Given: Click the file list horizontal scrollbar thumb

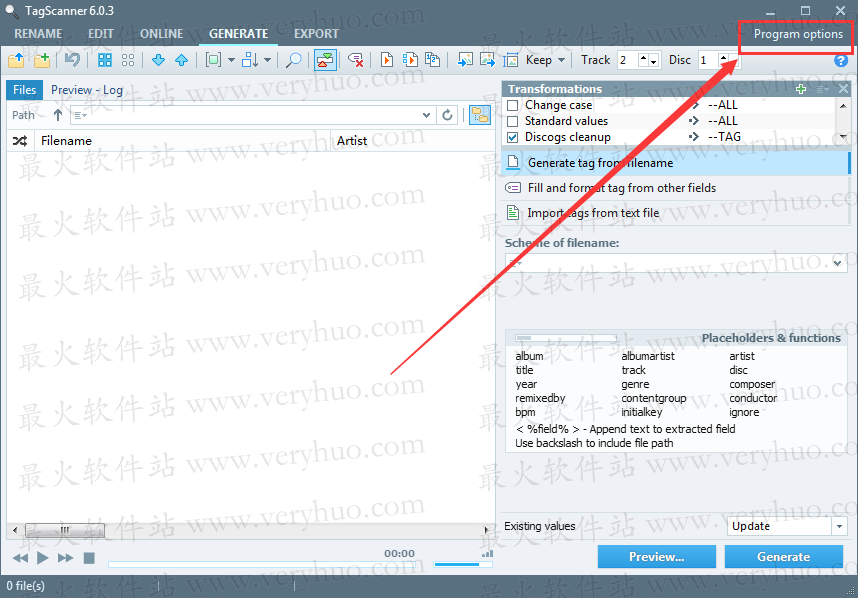Looking at the screenshot, I should [x=65, y=530].
